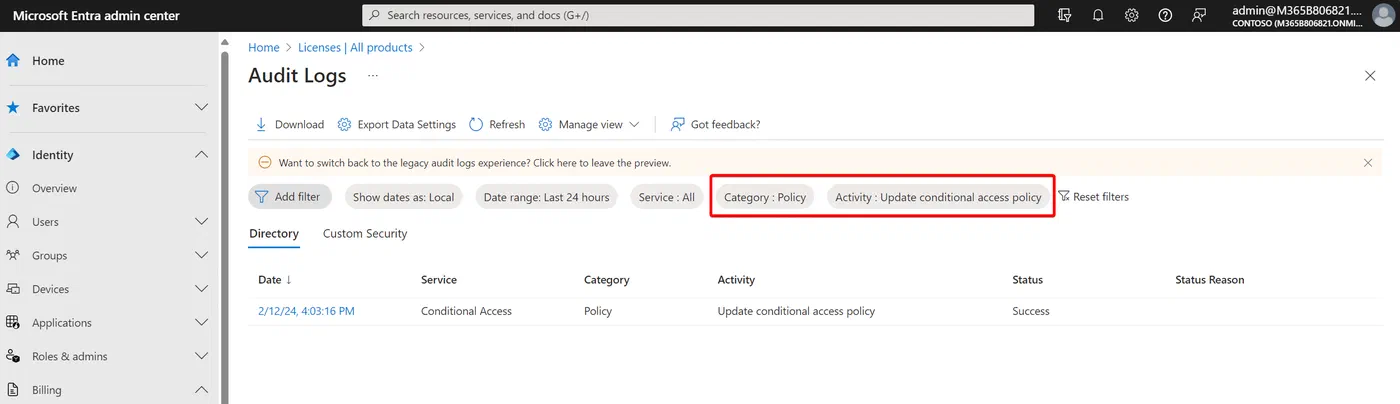The height and width of the screenshot is (404, 1400).
Task: Open the Audit Logs ellipsis menu
Action: point(373,76)
